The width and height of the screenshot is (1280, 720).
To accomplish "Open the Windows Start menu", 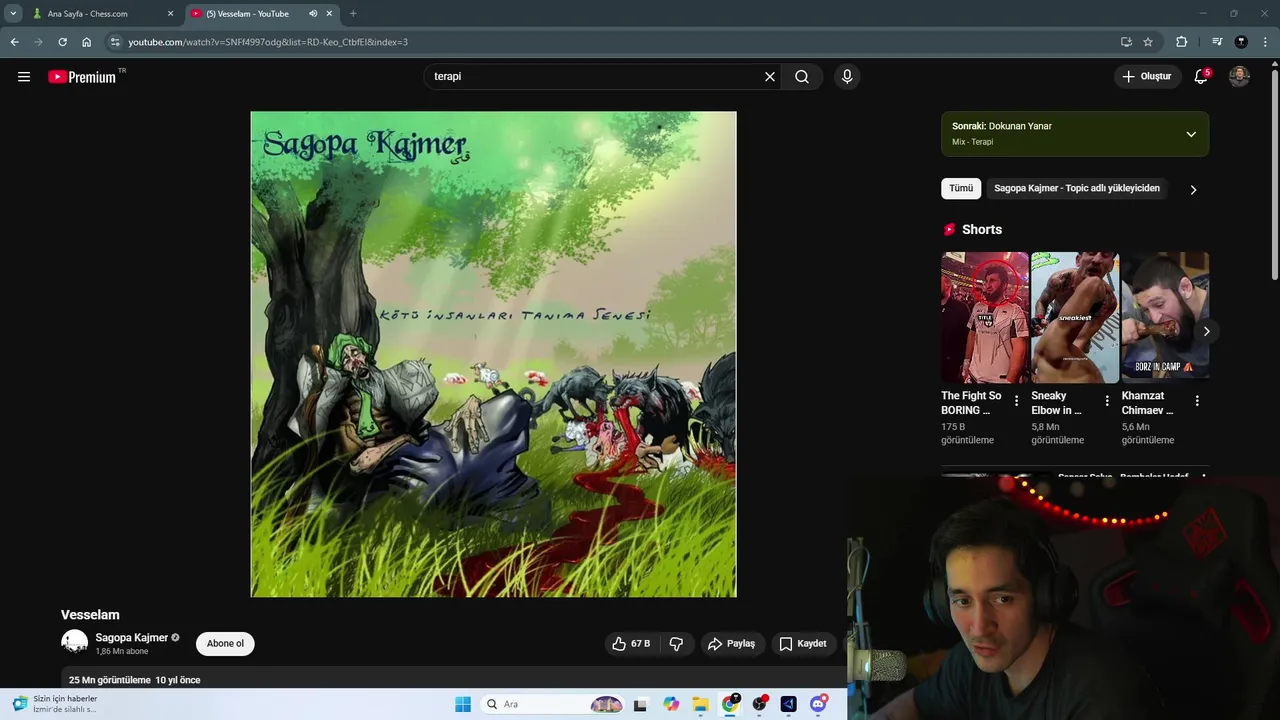I will (463, 704).
